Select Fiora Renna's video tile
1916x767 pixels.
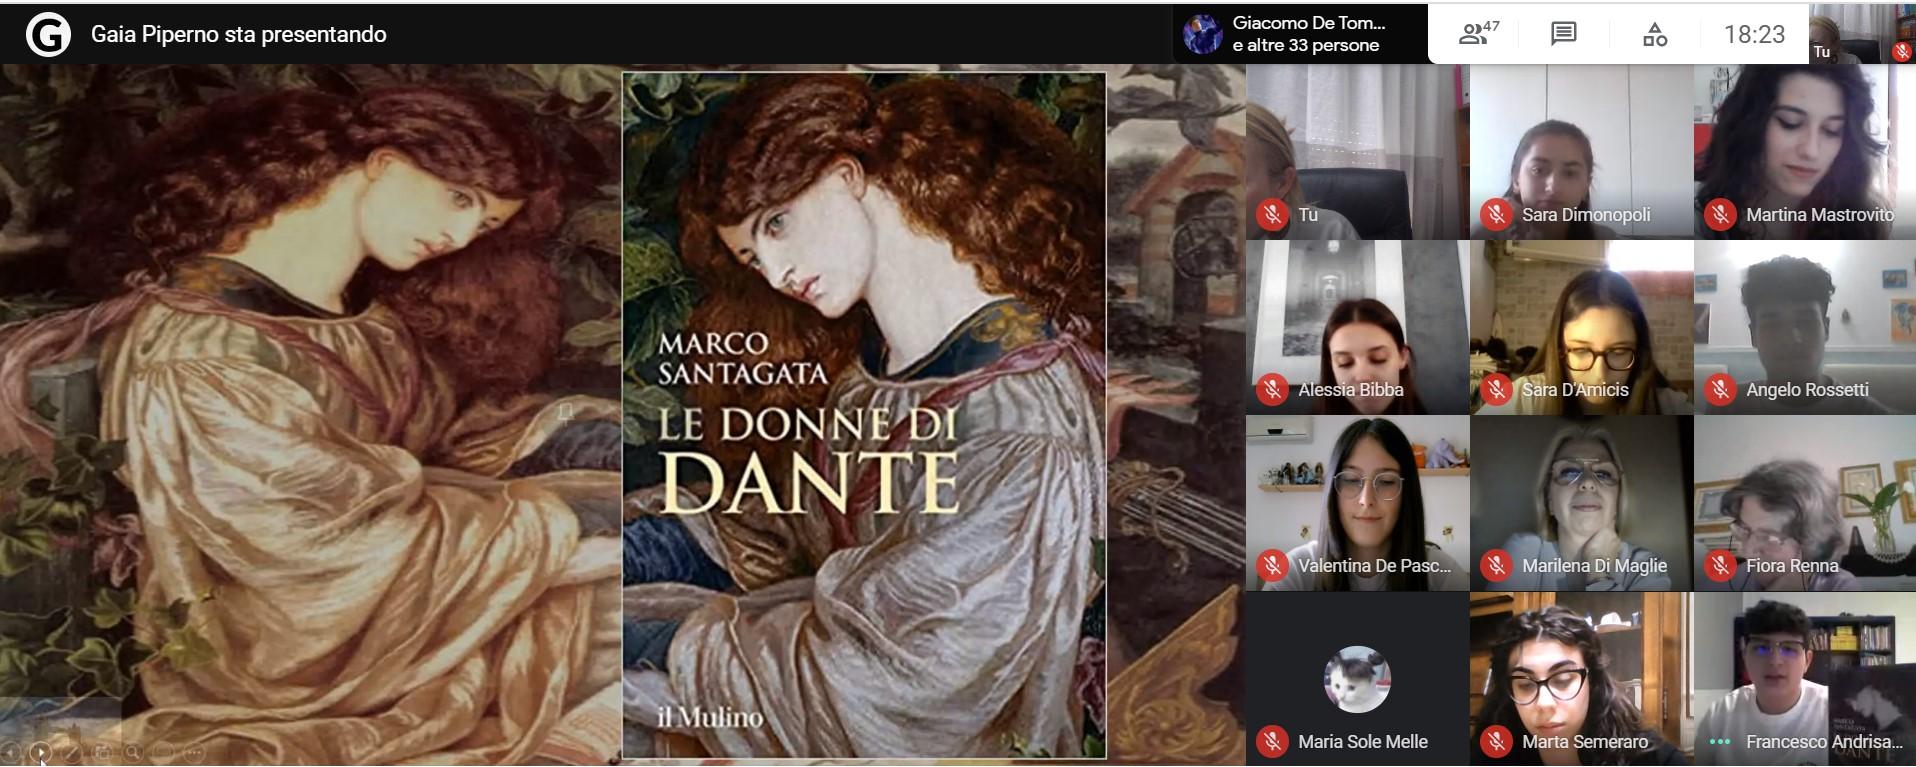coord(1805,503)
